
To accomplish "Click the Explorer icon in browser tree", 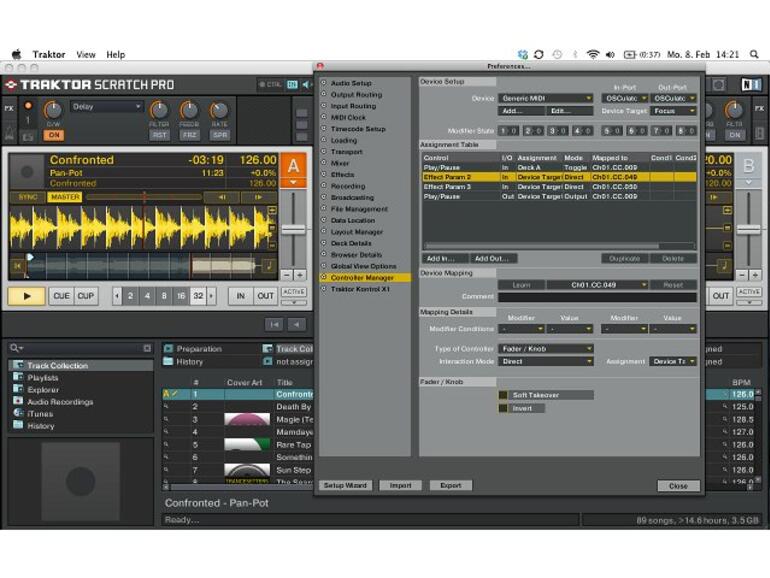I will click(x=17, y=389).
